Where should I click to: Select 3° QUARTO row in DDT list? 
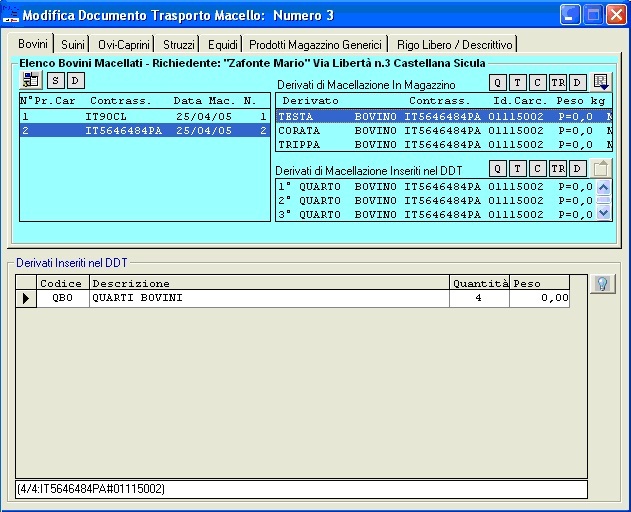[435, 214]
